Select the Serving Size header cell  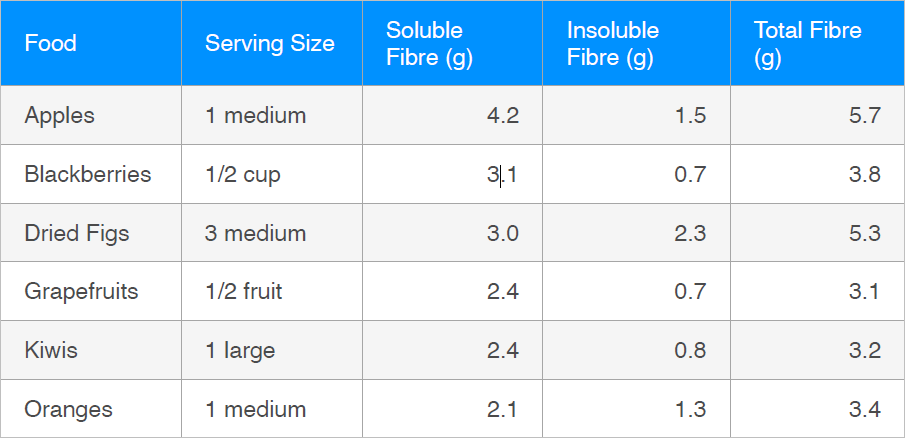click(272, 43)
